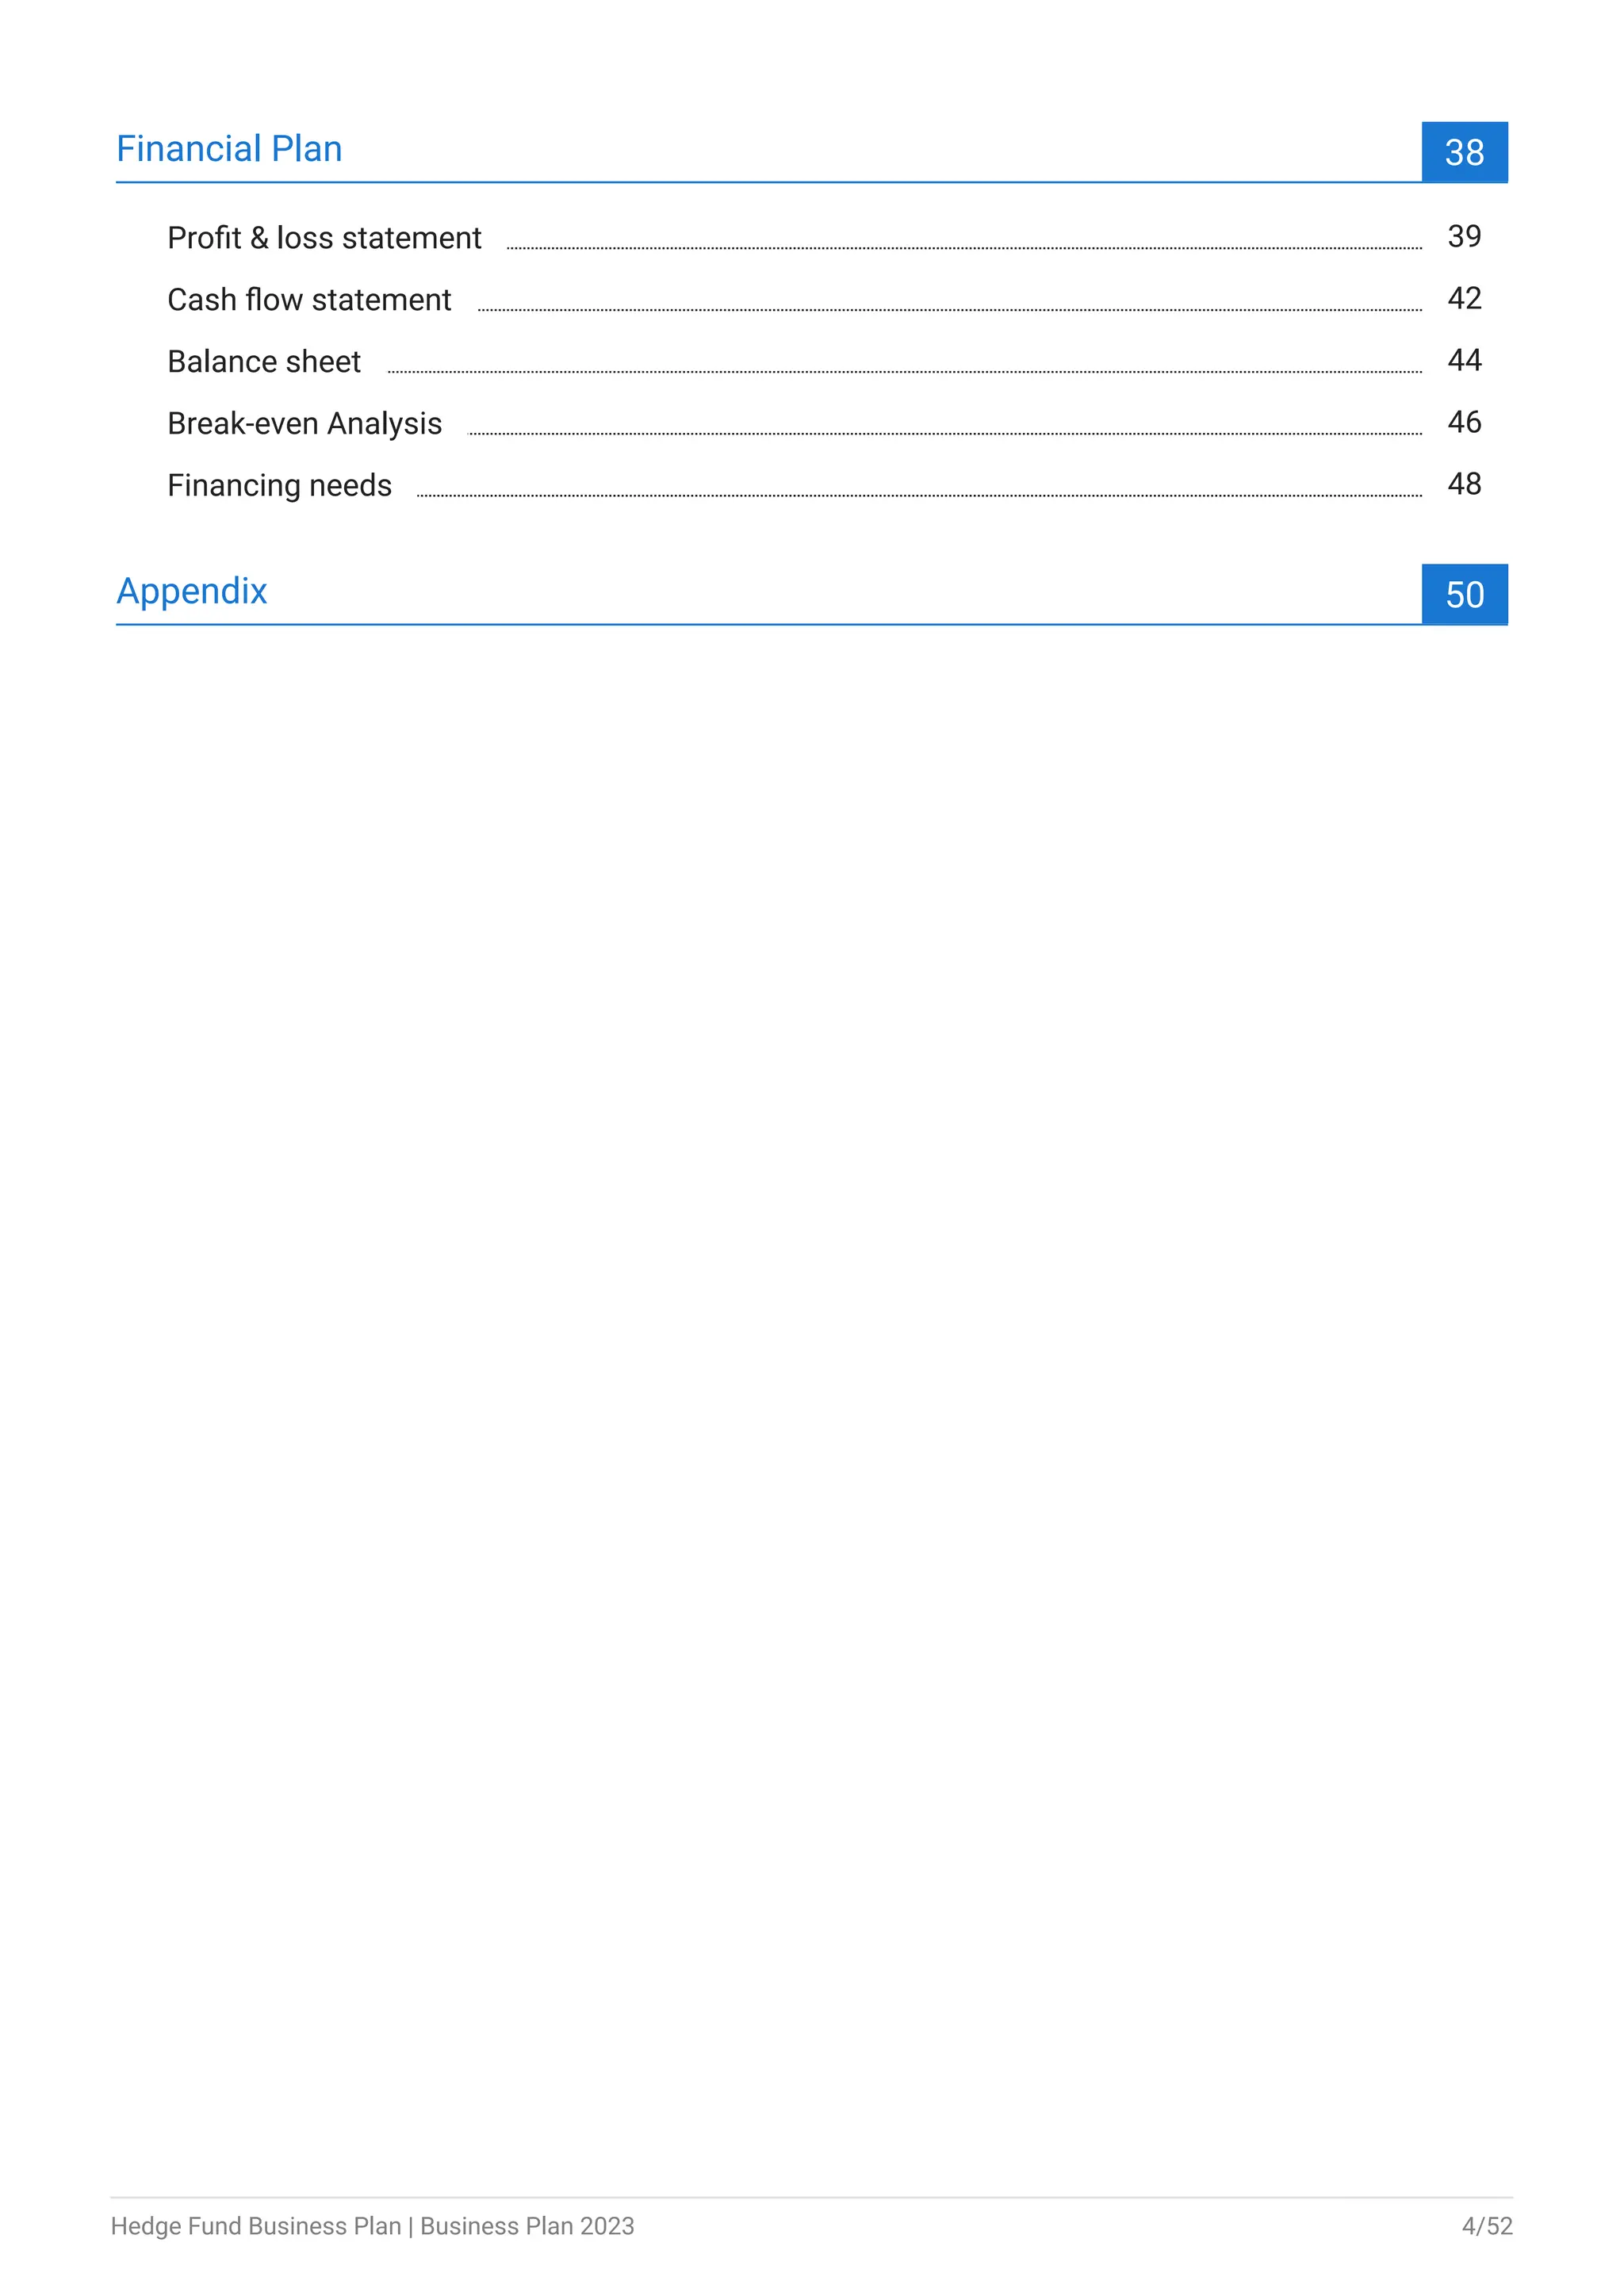This screenshot has height=2296, width=1624.
Task: Go to Profit & loss statement entry
Action: click(324, 238)
